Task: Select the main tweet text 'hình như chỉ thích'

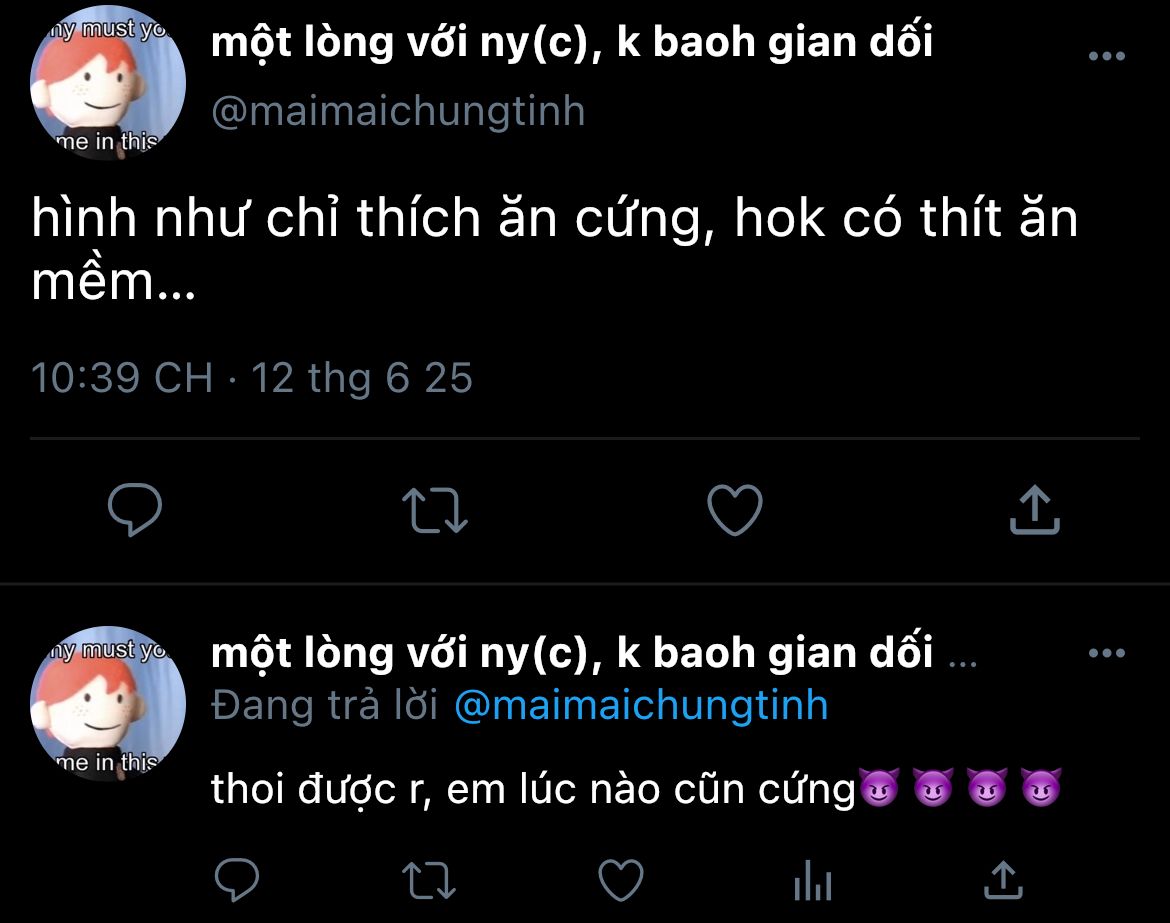Action: point(256,219)
